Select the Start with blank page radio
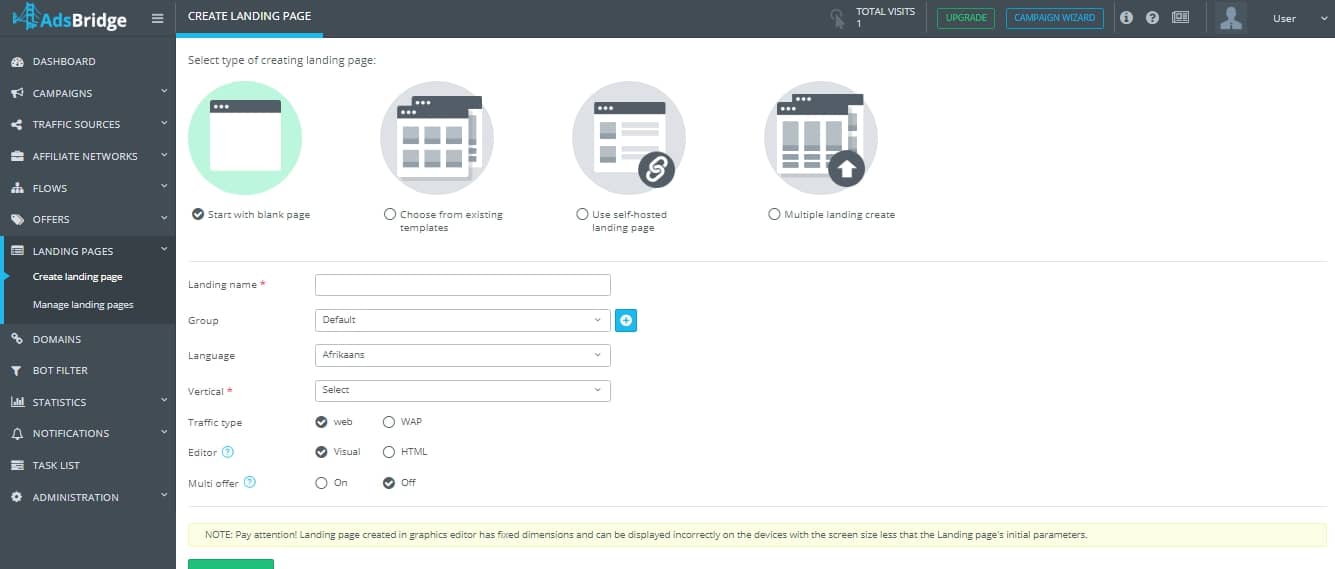The height and width of the screenshot is (569, 1335). pos(198,214)
